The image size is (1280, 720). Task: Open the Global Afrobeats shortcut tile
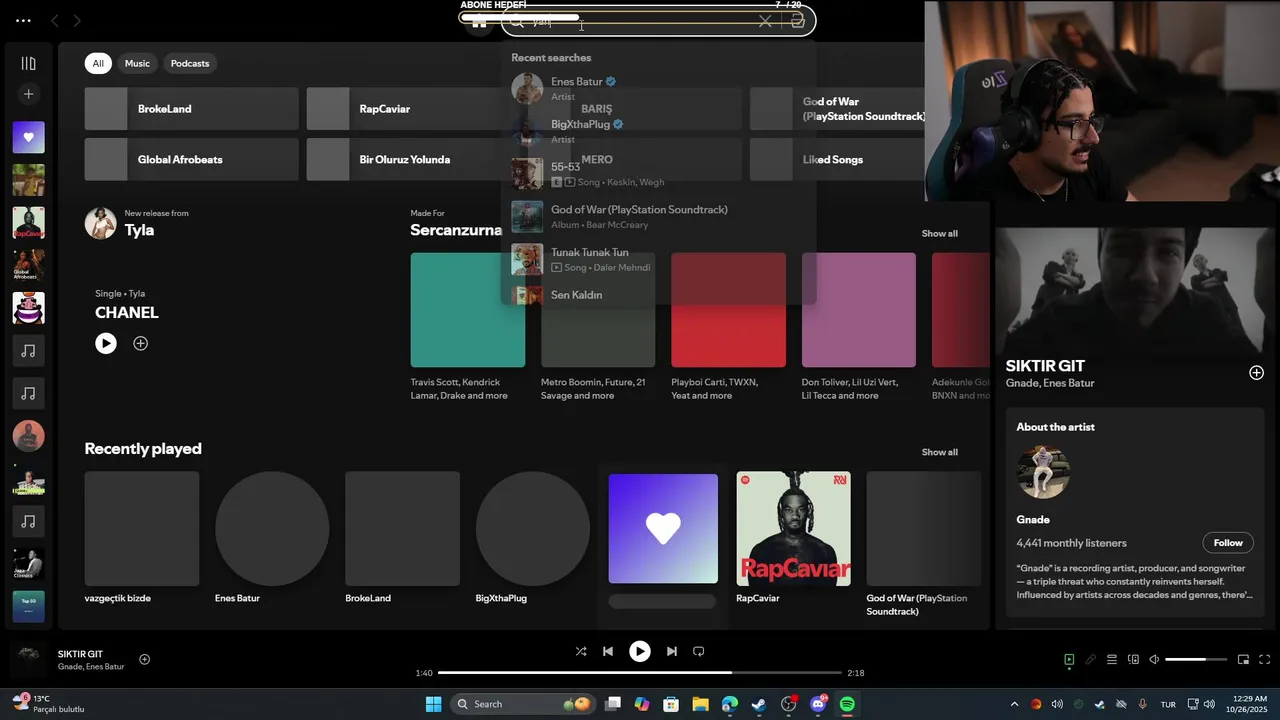click(191, 159)
